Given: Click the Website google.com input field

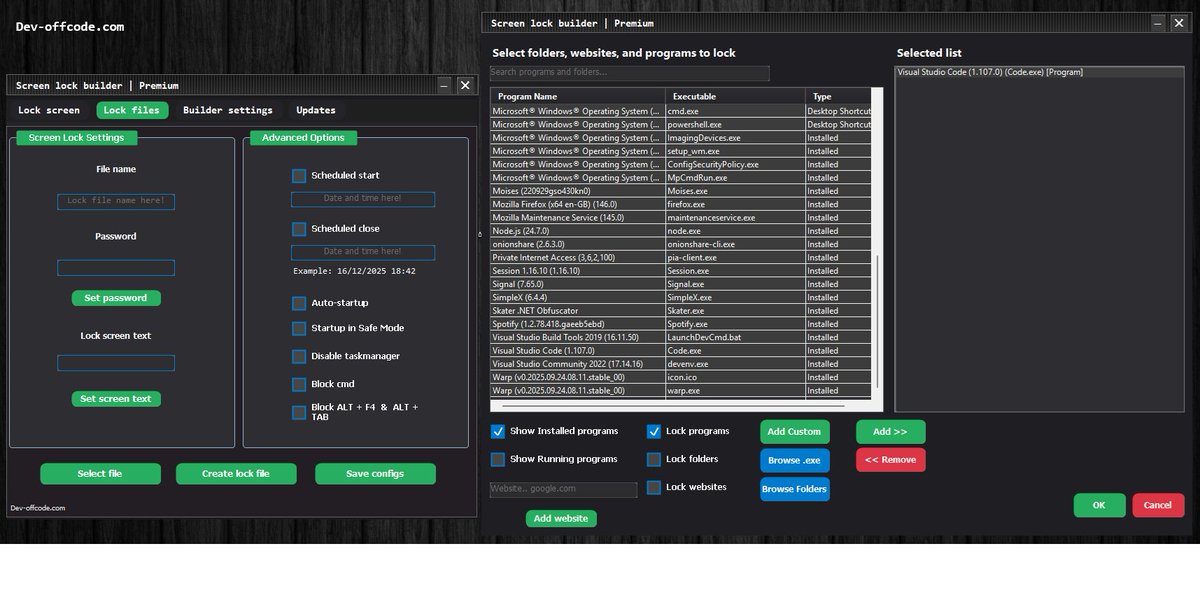Looking at the screenshot, I should pos(563,489).
